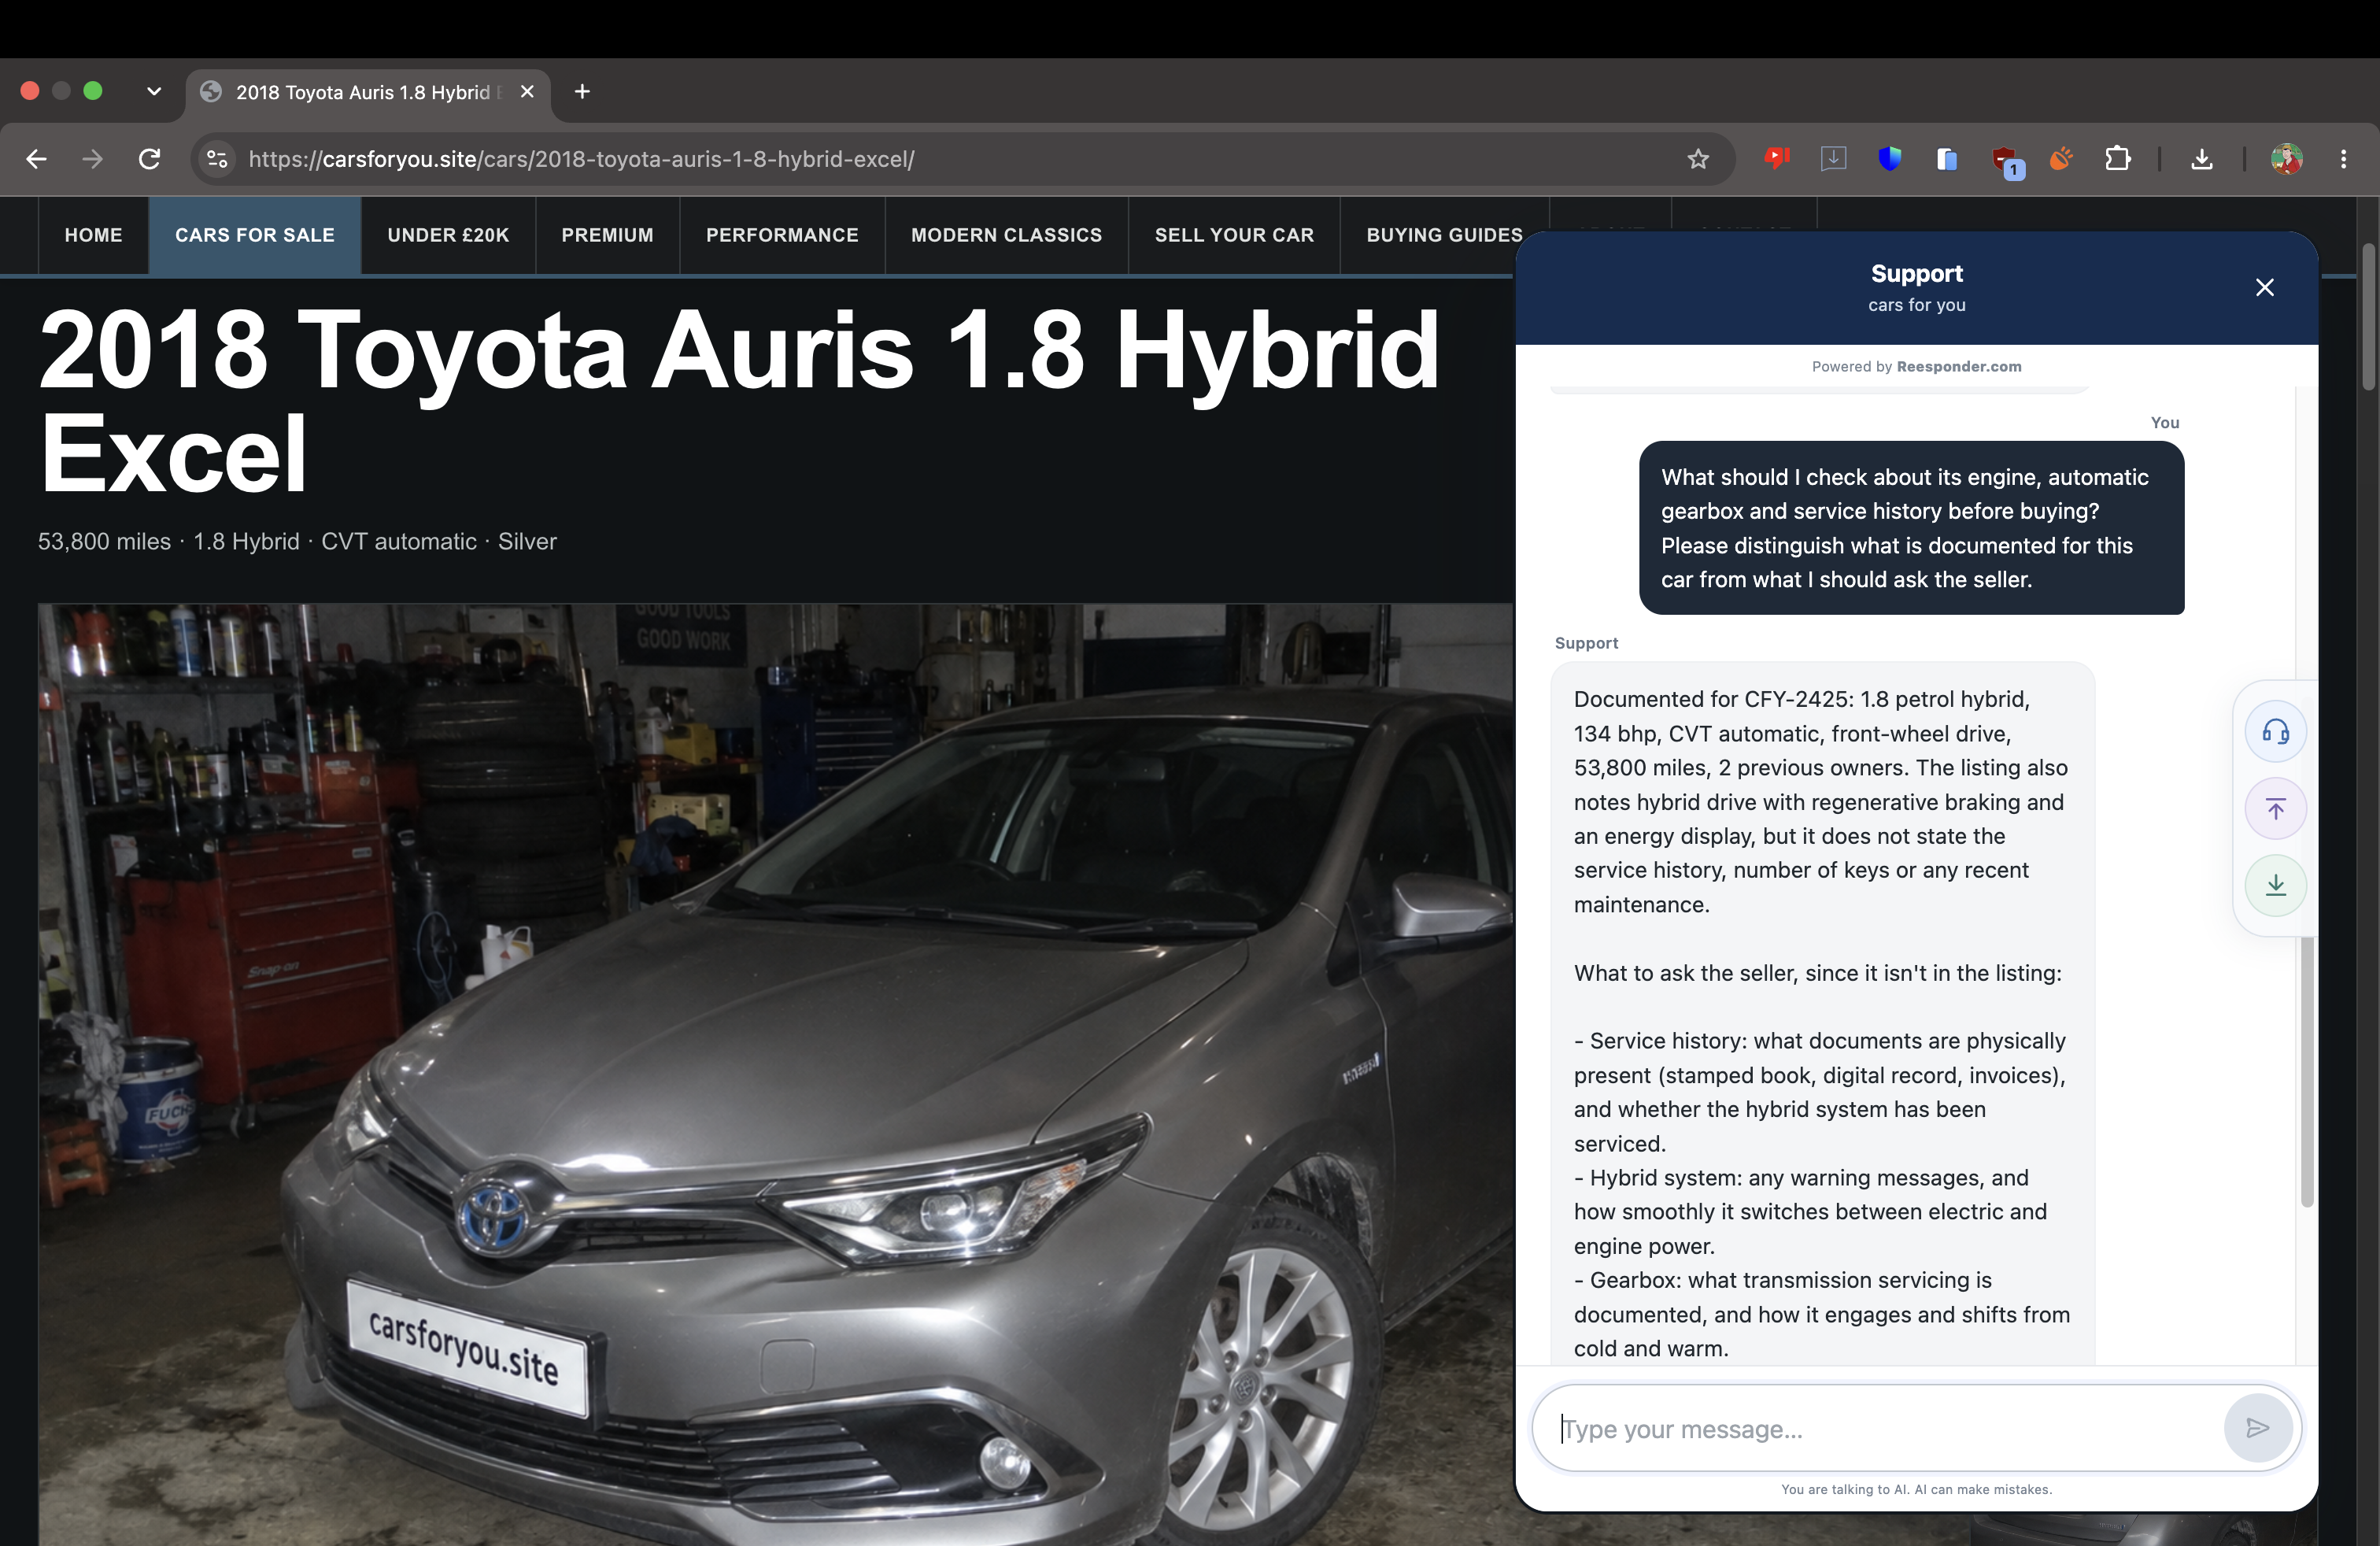This screenshot has width=2380, height=1546.
Task: Open the red badge extension with the counter
Action: (x=2005, y=161)
